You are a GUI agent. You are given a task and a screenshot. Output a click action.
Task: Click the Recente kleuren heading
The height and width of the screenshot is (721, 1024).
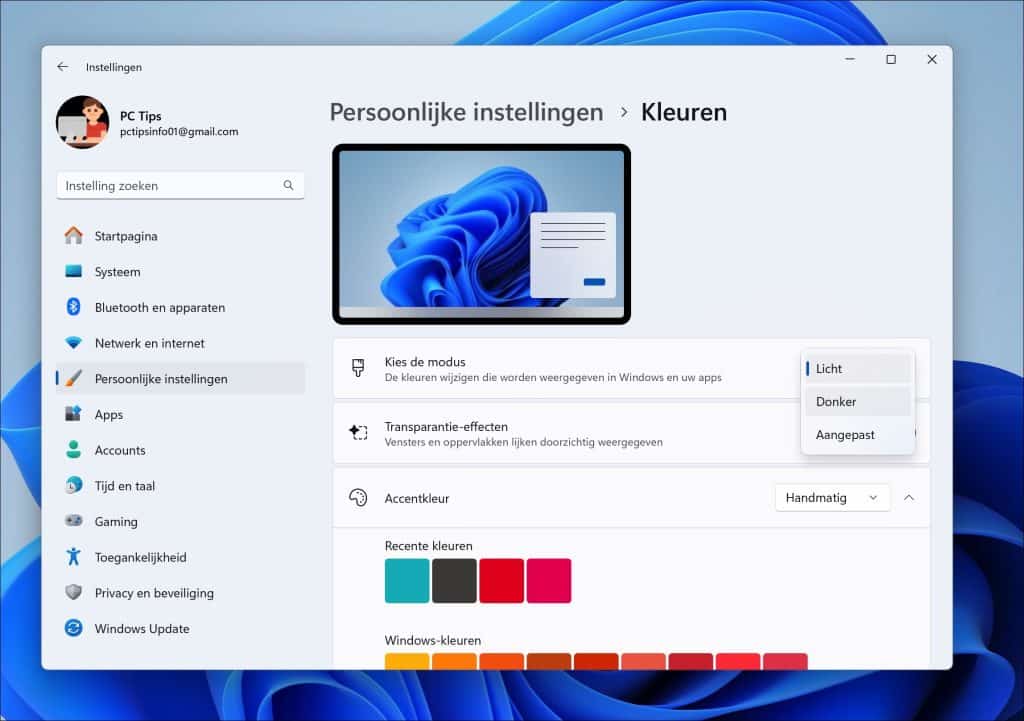click(x=428, y=545)
